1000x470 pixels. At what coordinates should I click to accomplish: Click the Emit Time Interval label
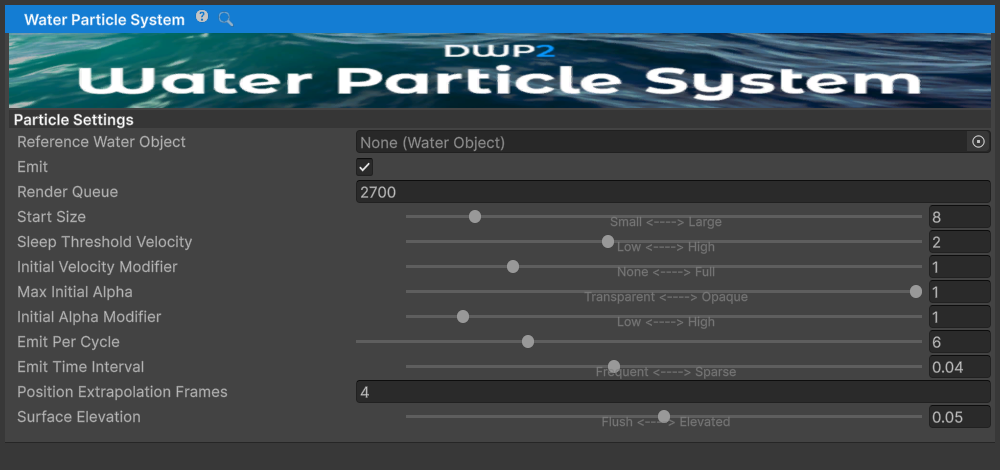80,367
